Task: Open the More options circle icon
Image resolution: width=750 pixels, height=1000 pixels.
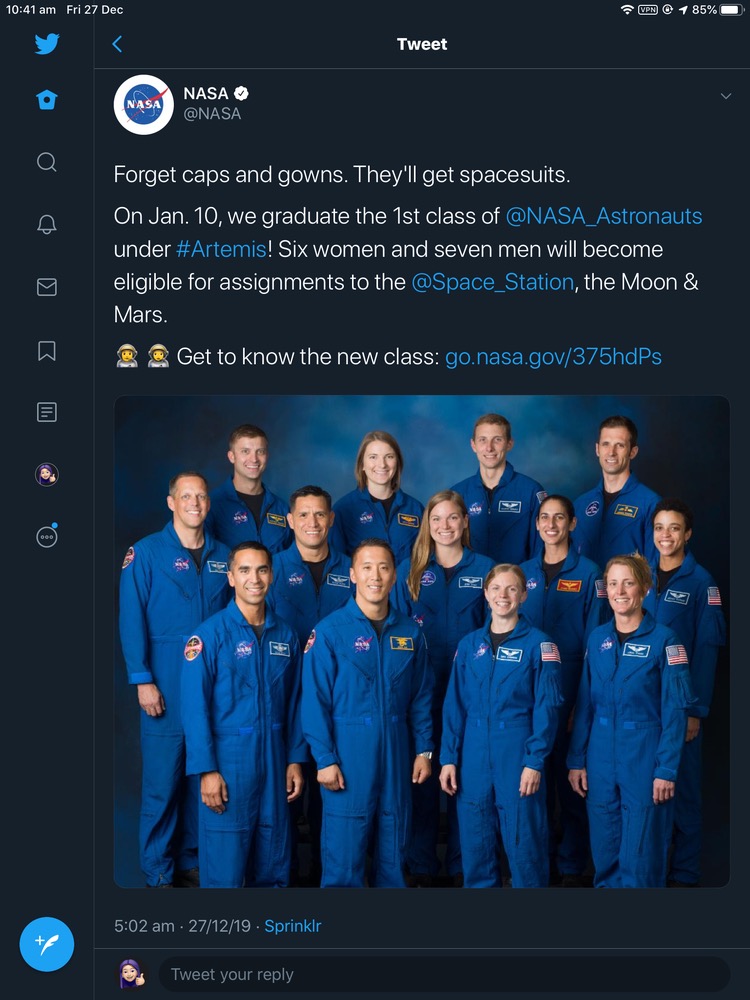Action: [46, 537]
